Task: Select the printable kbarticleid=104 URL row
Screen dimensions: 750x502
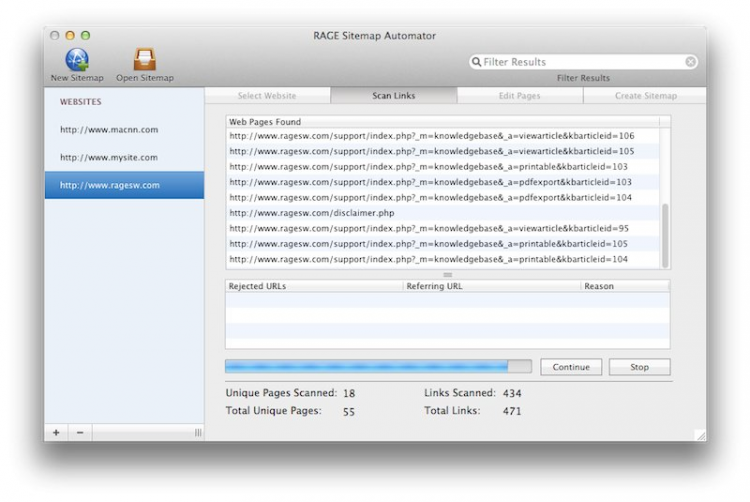Action: 442,259
